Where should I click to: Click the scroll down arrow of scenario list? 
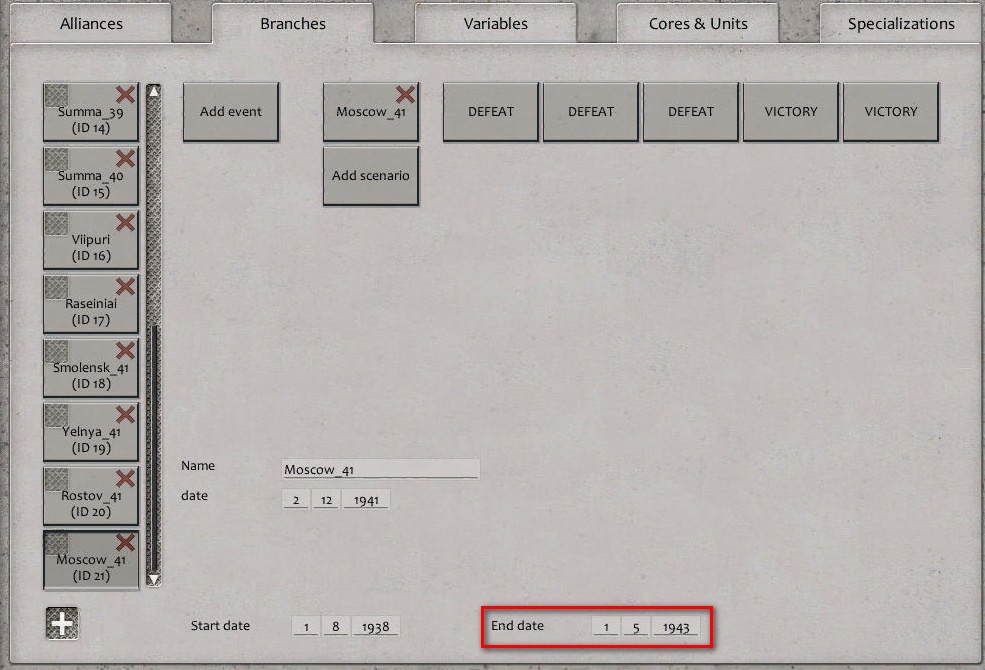[153, 579]
